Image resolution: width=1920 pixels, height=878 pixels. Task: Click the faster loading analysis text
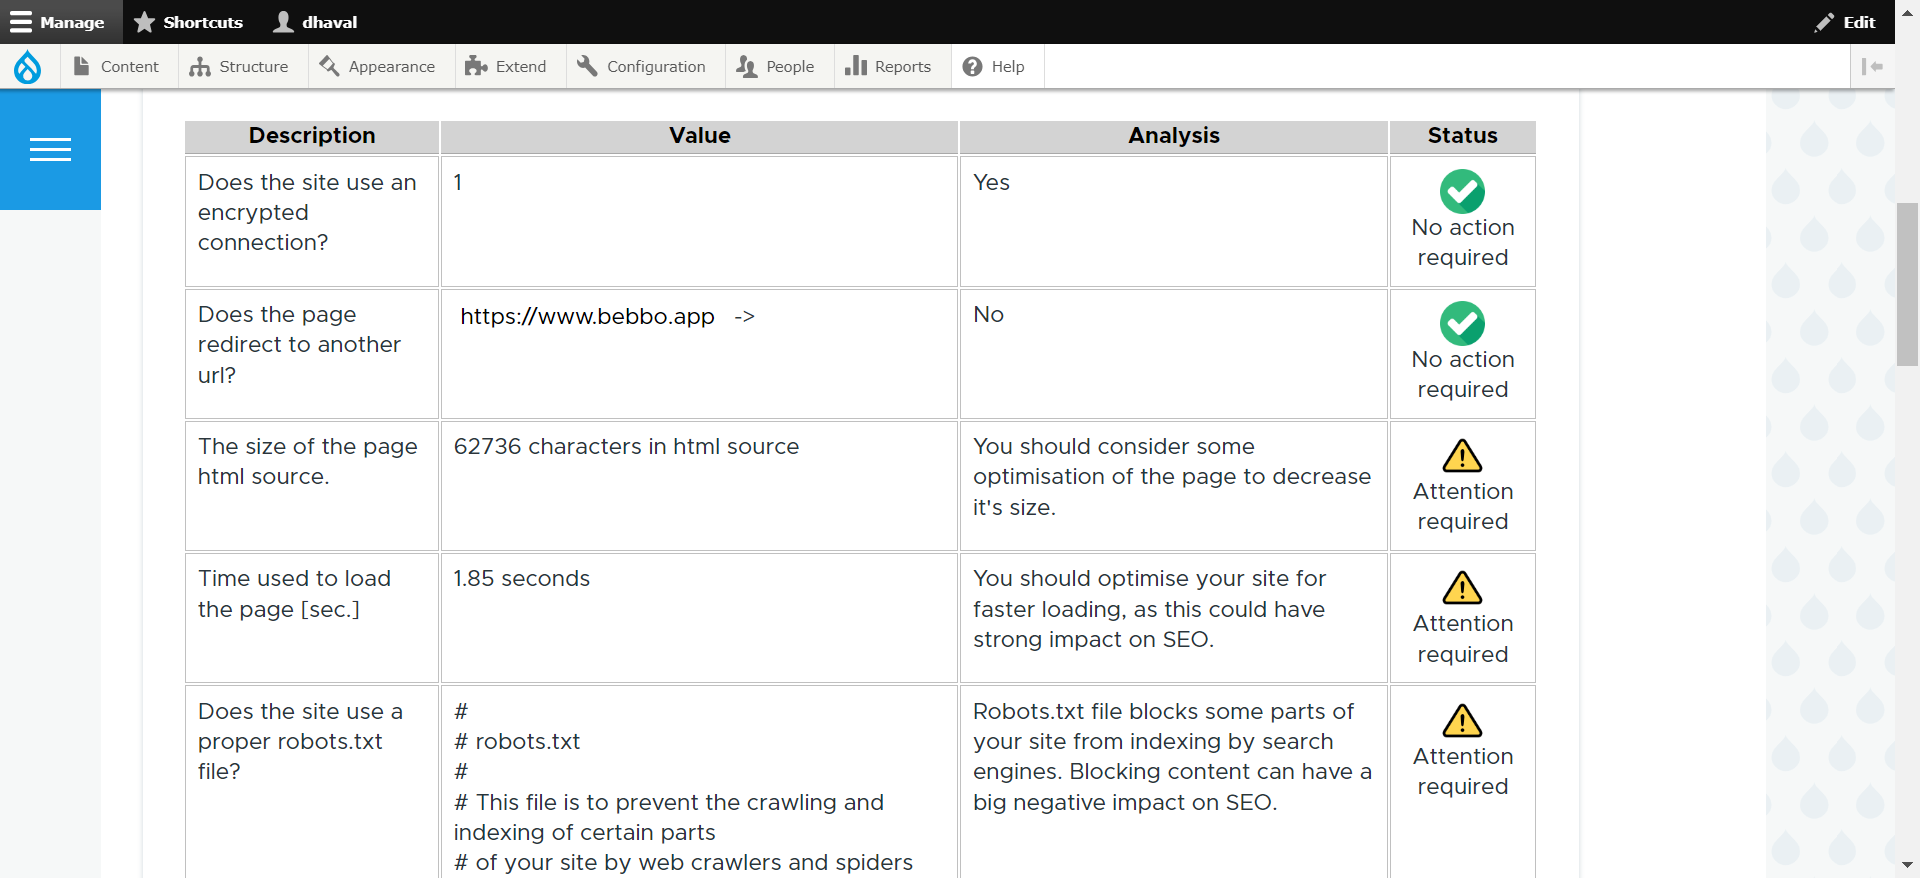1149,609
